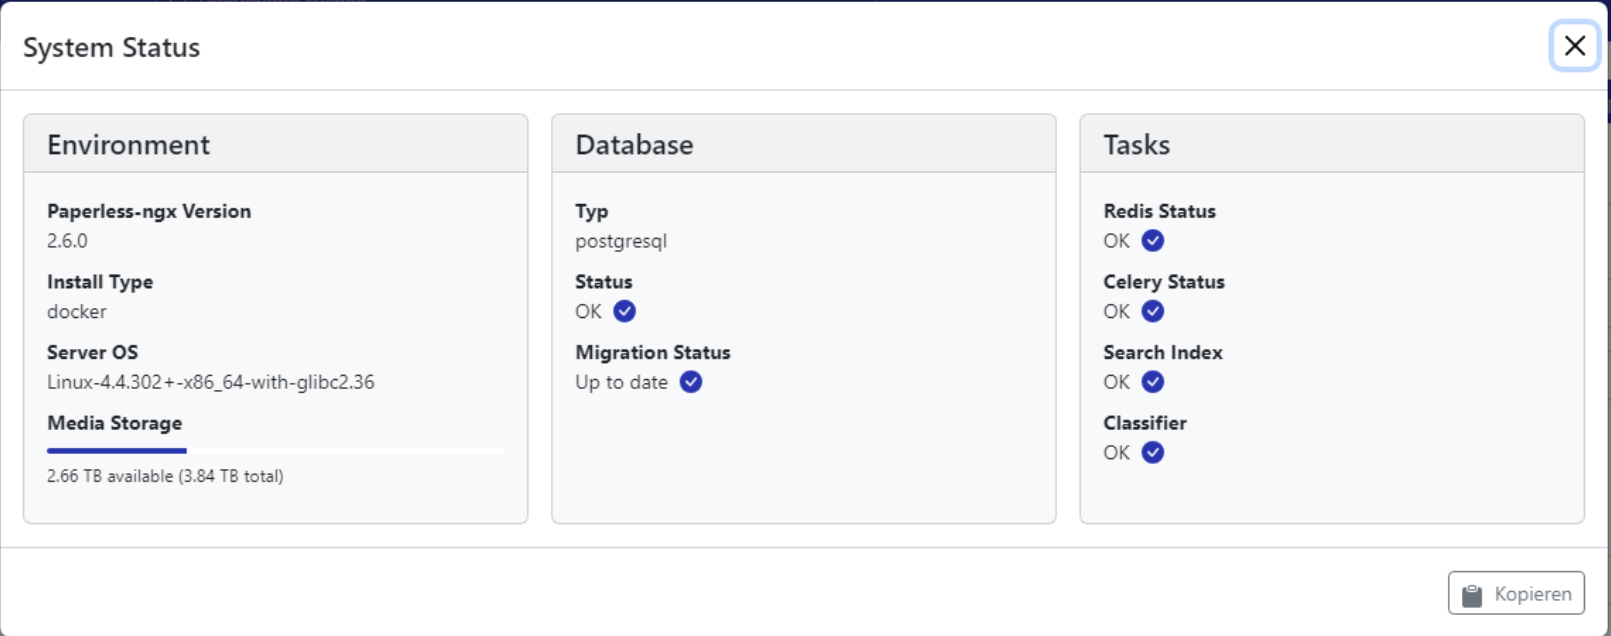Click the storage available text 2.66 TB

tap(165, 476)
